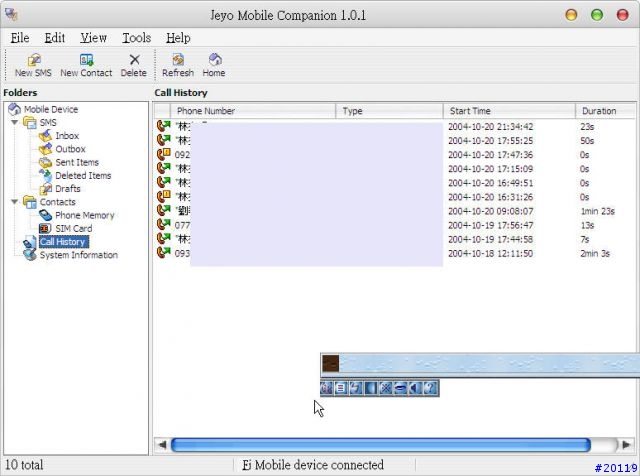
Task: Click missed call icon for 17:47:36 row
Action: (164, 154)
